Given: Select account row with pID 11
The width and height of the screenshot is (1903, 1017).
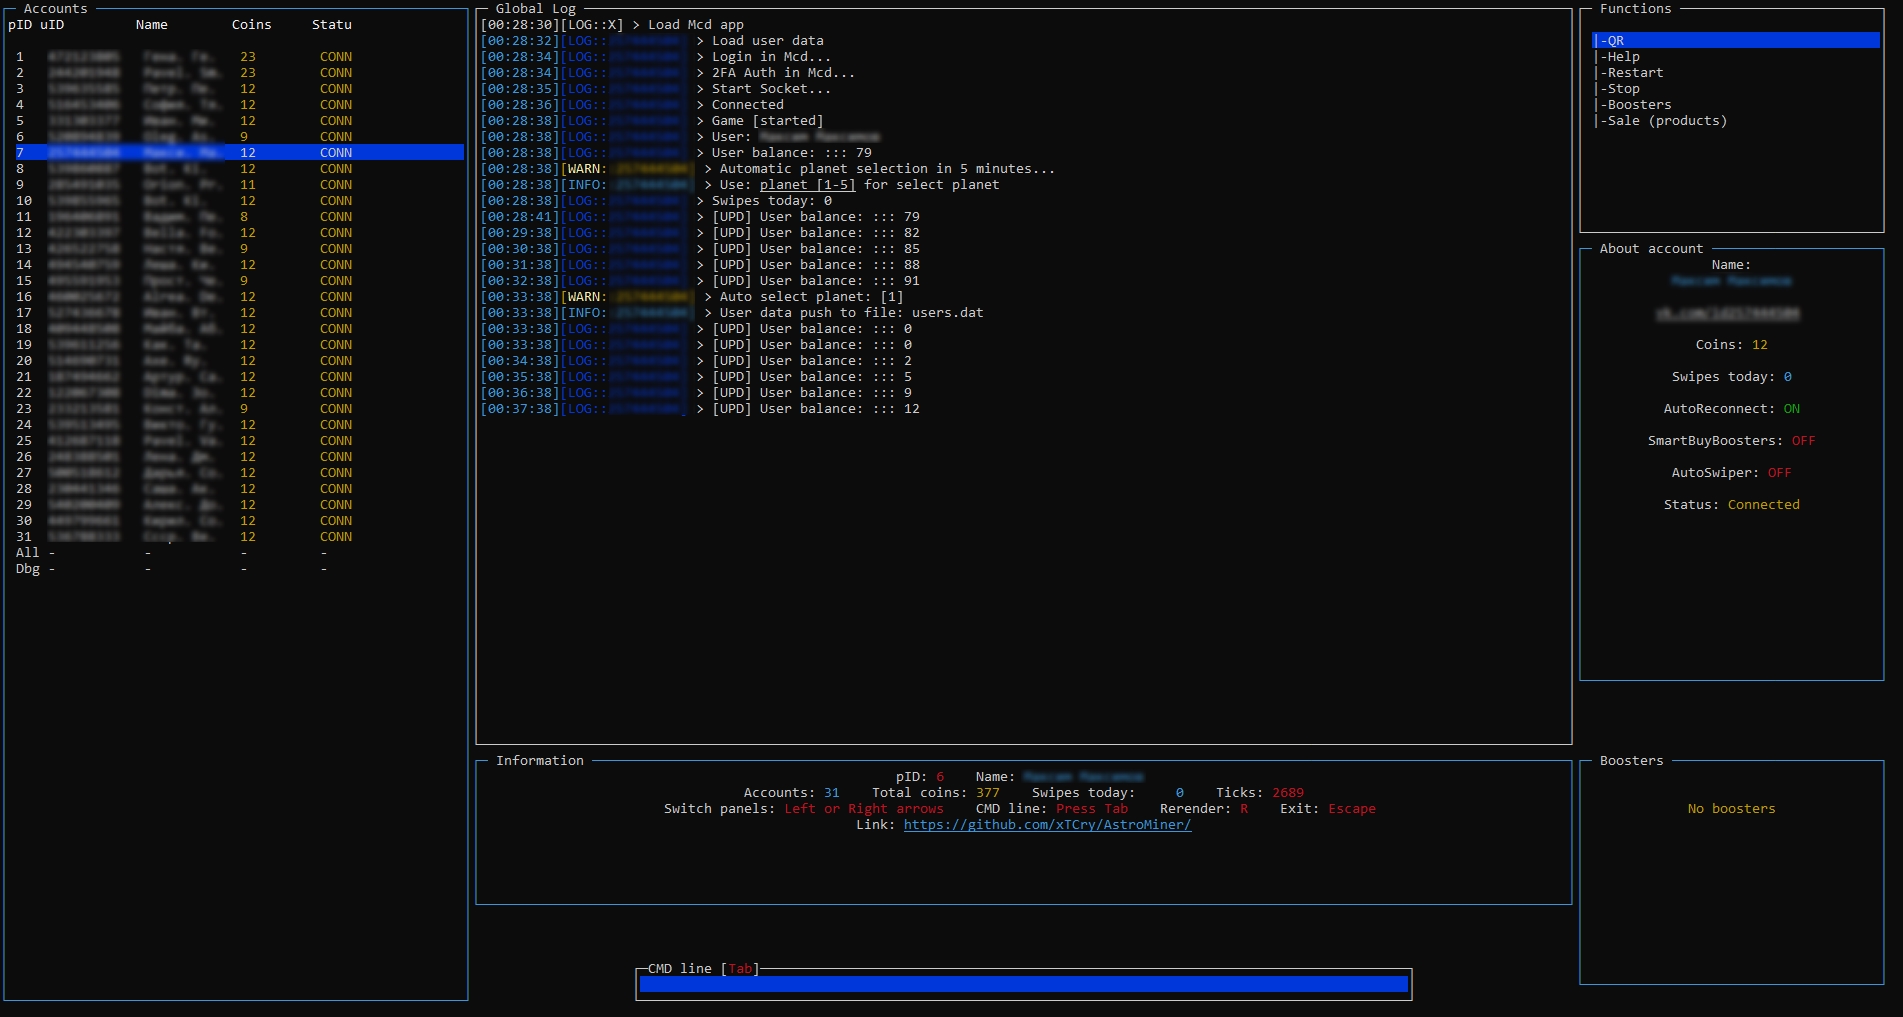Looking at the screenshot, I should tap(236, 217).
